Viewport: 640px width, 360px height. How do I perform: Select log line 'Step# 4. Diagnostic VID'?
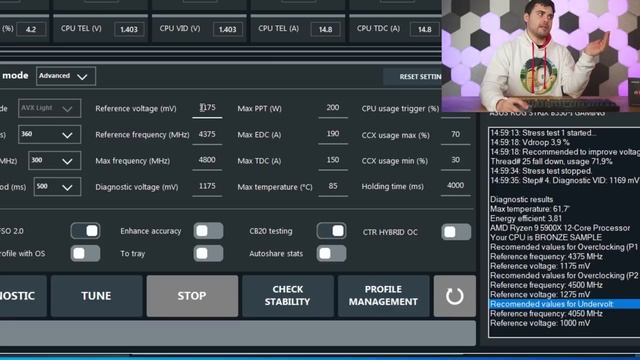(x=564, y=180)
